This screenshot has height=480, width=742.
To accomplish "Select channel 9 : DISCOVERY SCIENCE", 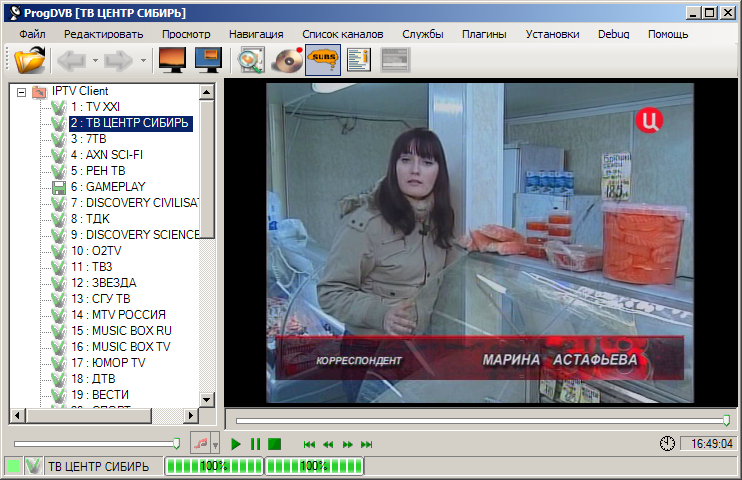I will [135, 235].
